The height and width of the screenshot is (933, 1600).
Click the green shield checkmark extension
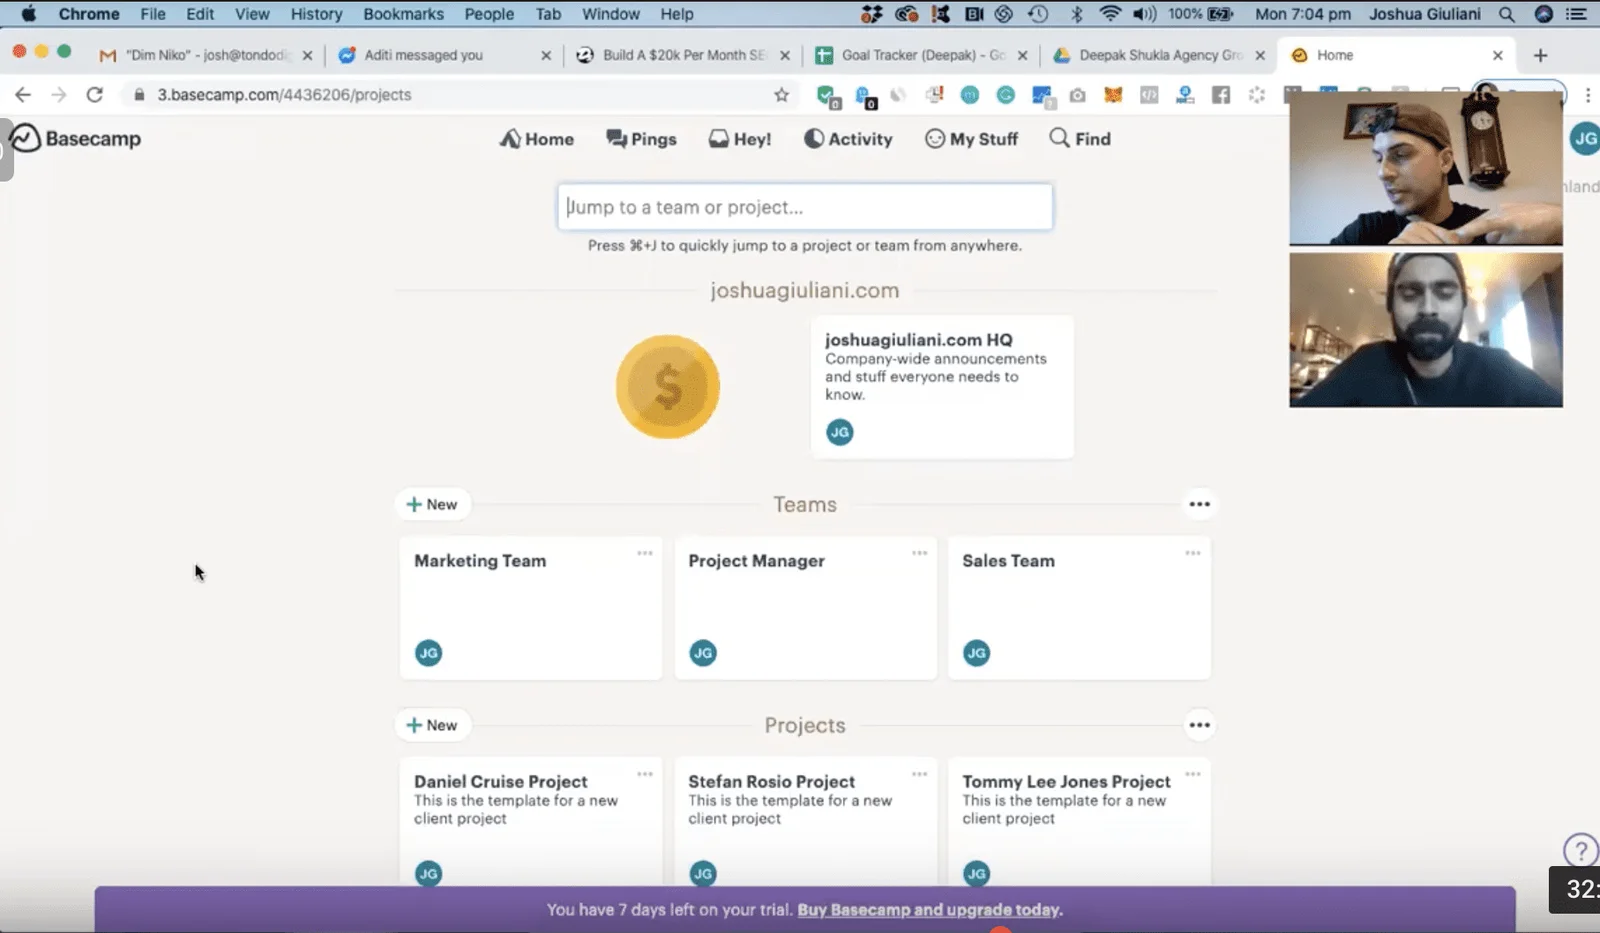tap(827, 95)
